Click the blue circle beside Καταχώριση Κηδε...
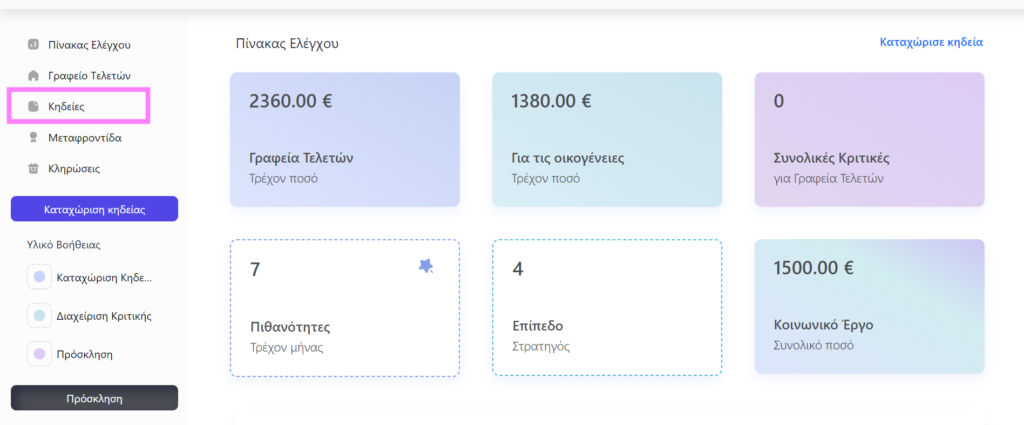This screenshot has height=425, width=1024. pyautogui.click(x=39, y=277)
